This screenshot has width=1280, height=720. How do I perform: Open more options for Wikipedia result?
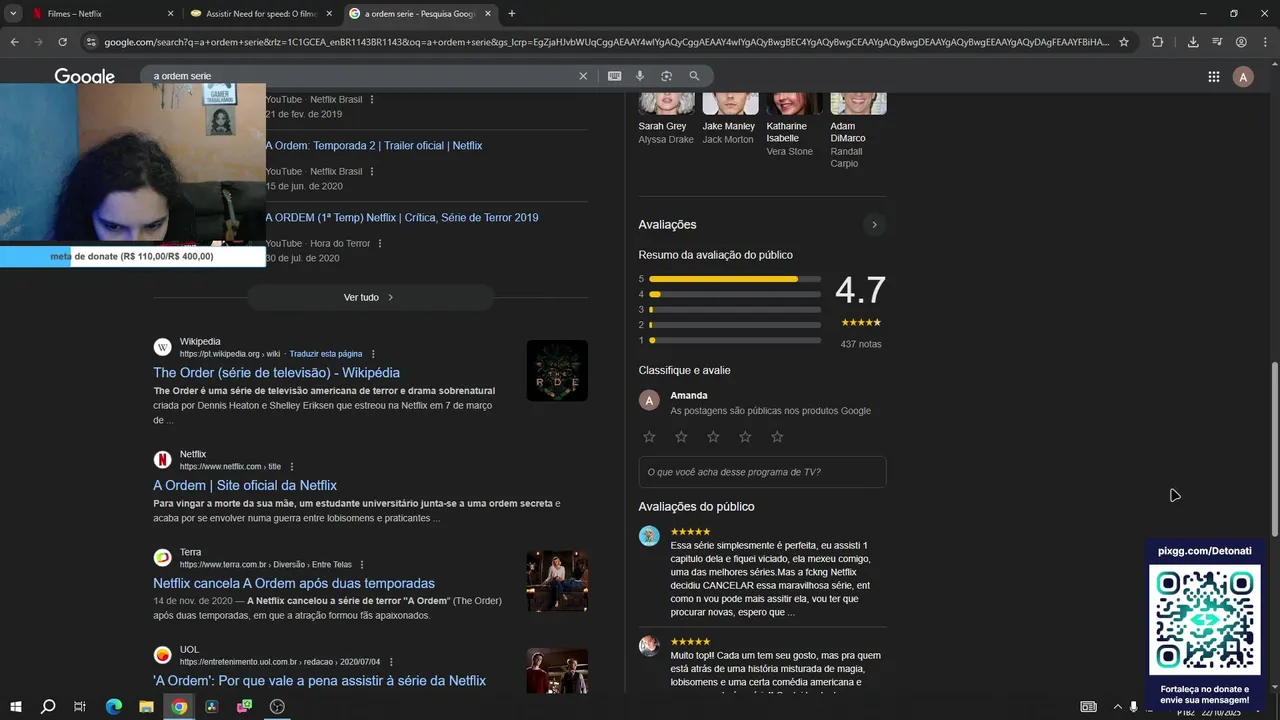pyautogui.click(x=373, y=354)
